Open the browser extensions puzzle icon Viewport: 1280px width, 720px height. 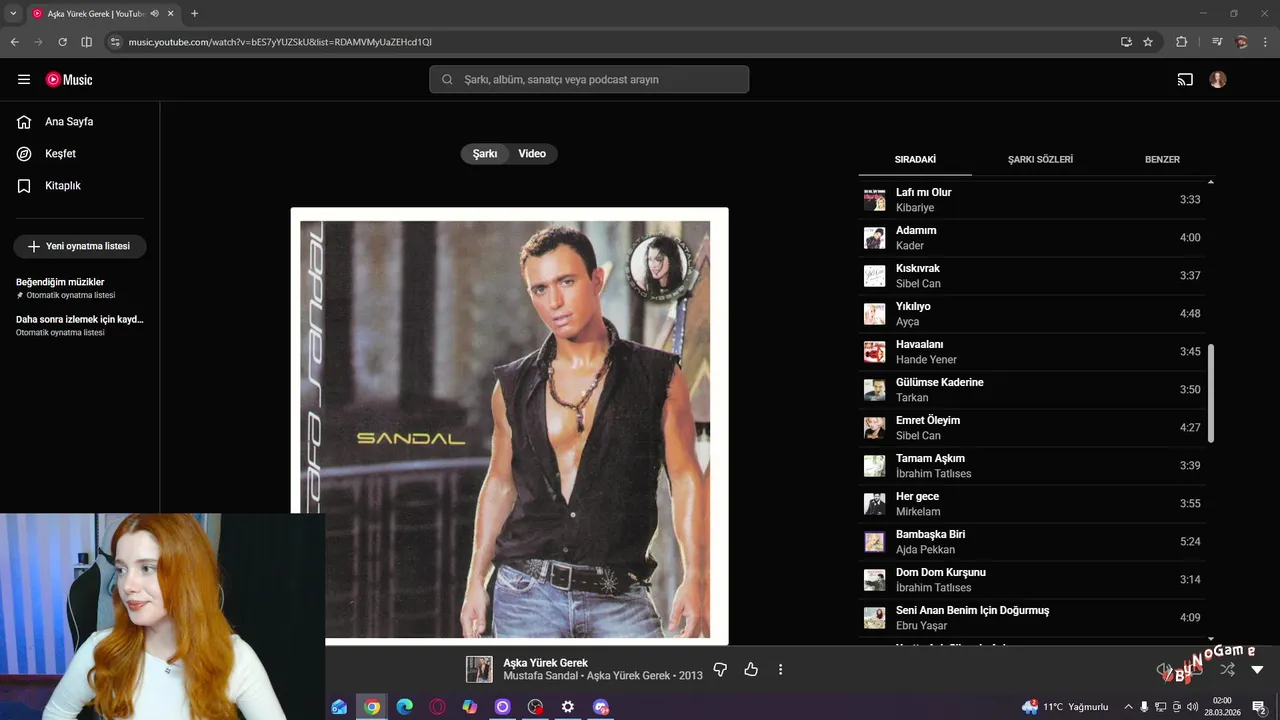[x=1182, y=42]
